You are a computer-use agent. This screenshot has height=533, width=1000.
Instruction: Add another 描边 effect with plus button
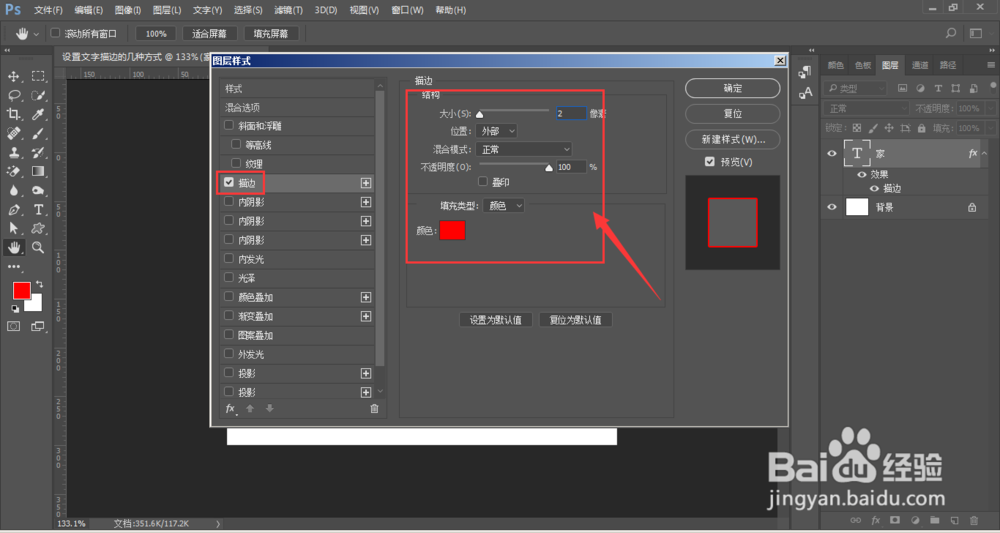[x=366, y=183]
